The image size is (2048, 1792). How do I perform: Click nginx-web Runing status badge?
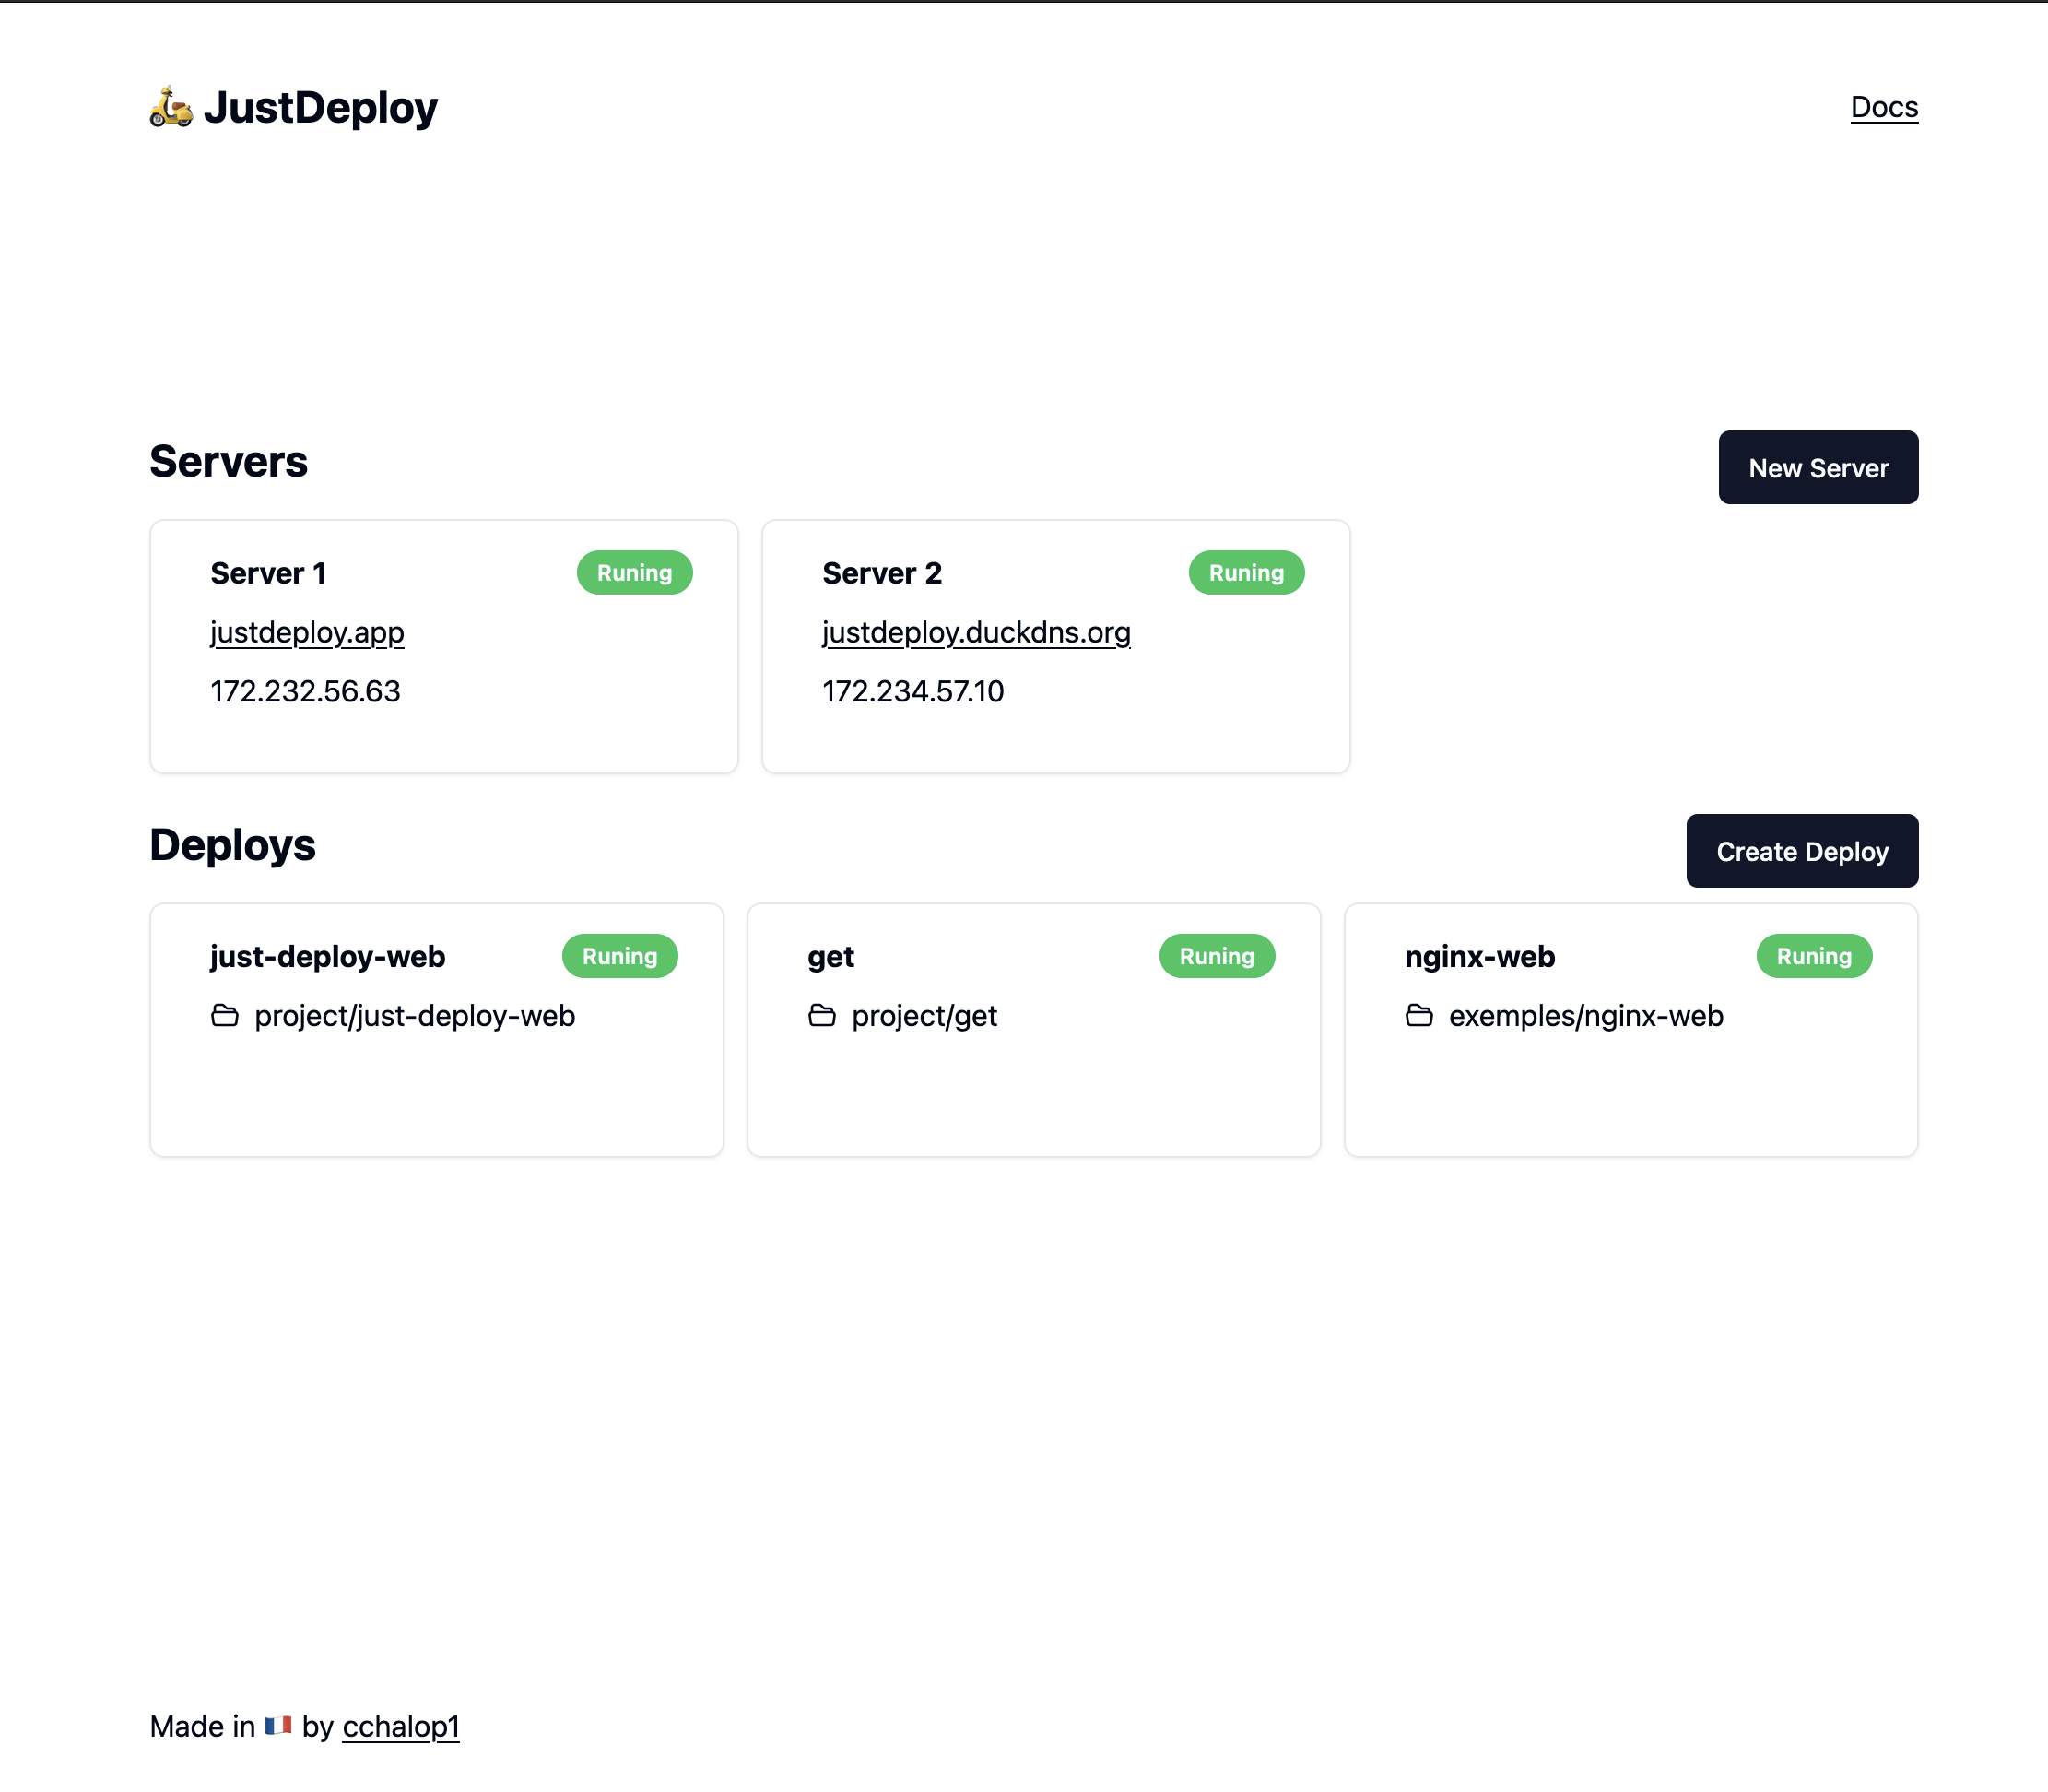(1813, 956)
